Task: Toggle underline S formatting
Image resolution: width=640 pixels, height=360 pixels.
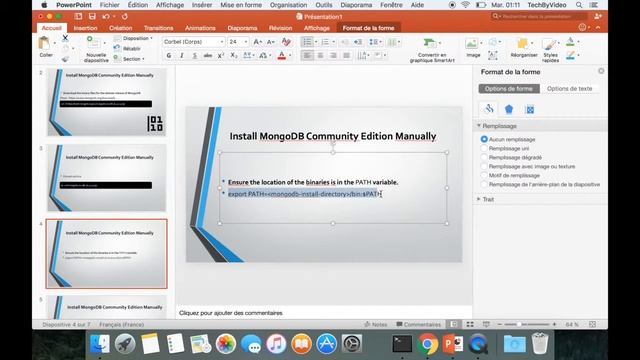Action: point(195,56)
